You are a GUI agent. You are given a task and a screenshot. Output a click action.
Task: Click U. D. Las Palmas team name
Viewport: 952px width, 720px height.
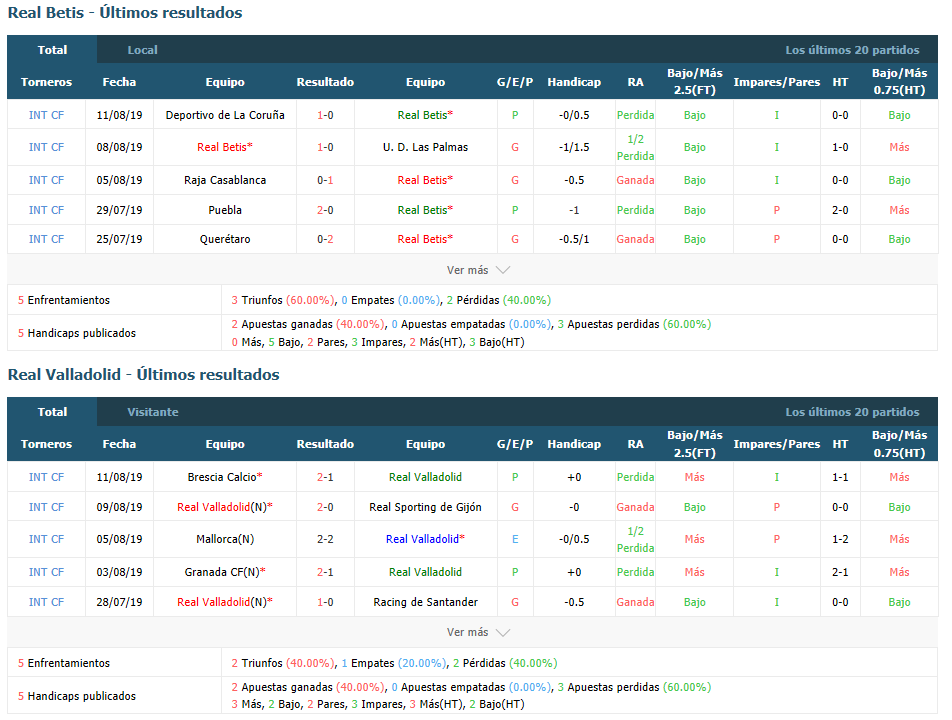(x=425, y=147)
